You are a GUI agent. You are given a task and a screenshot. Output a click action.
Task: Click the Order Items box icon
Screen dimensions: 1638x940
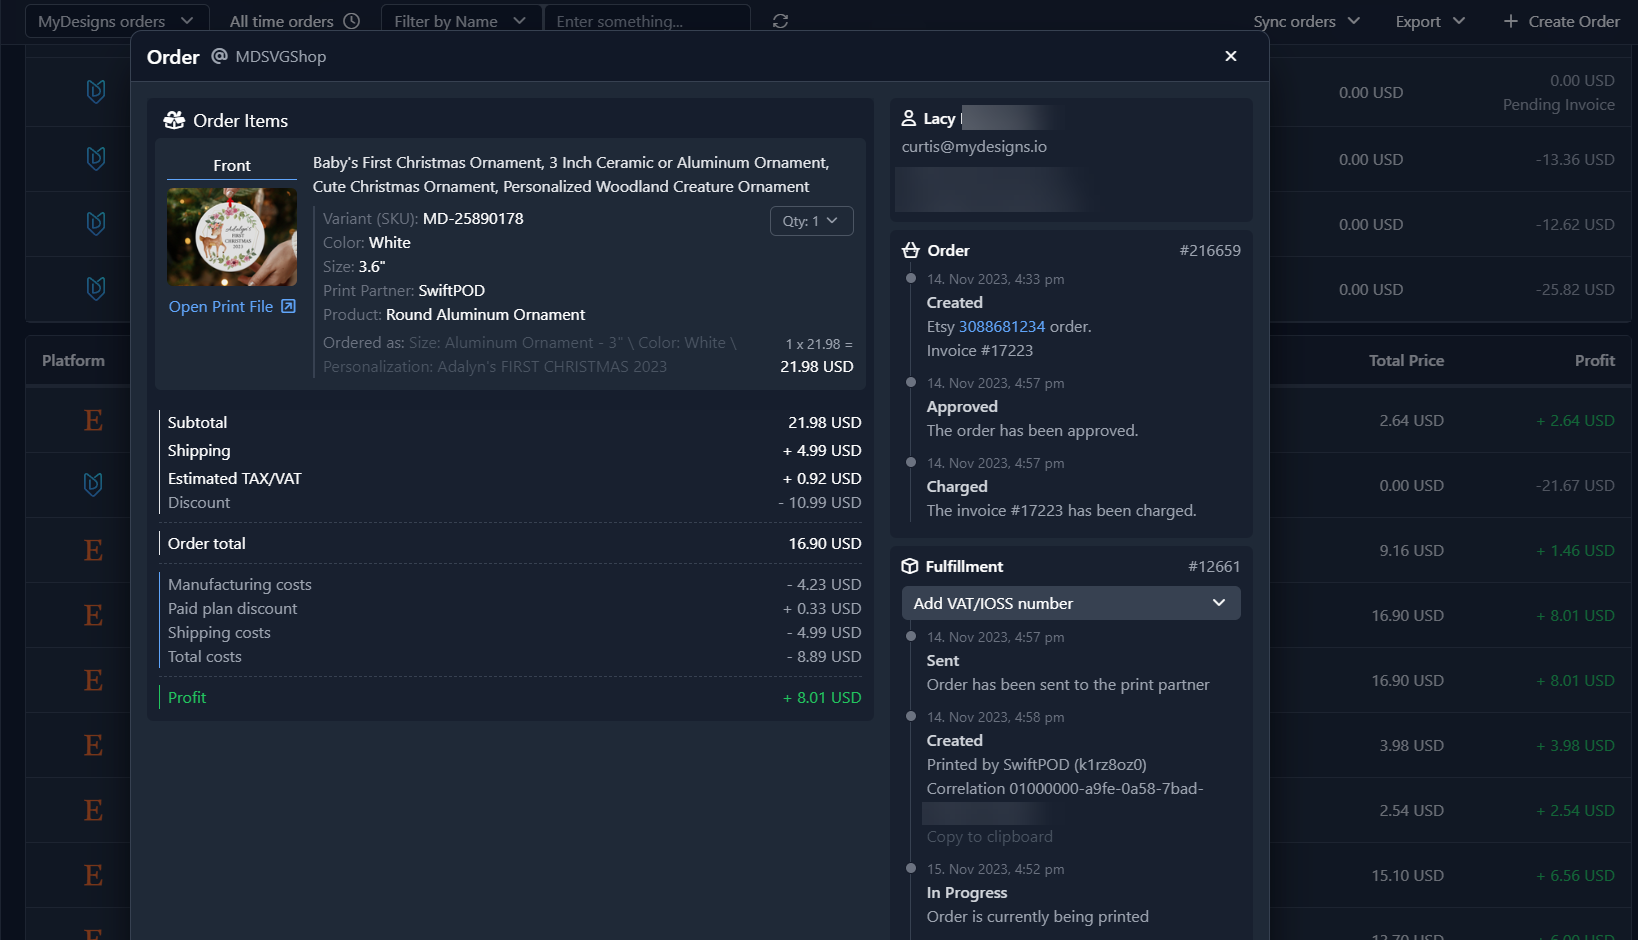tap(174, 120)
